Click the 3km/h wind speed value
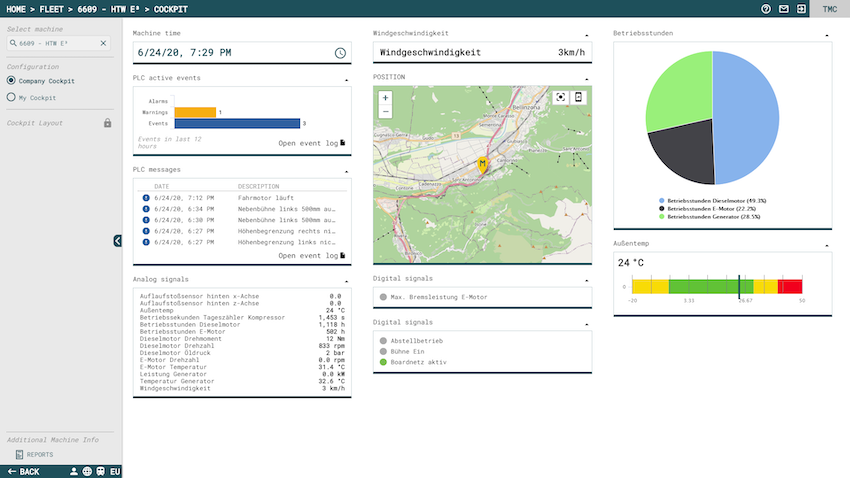850x478 pixels. point(571,53)
